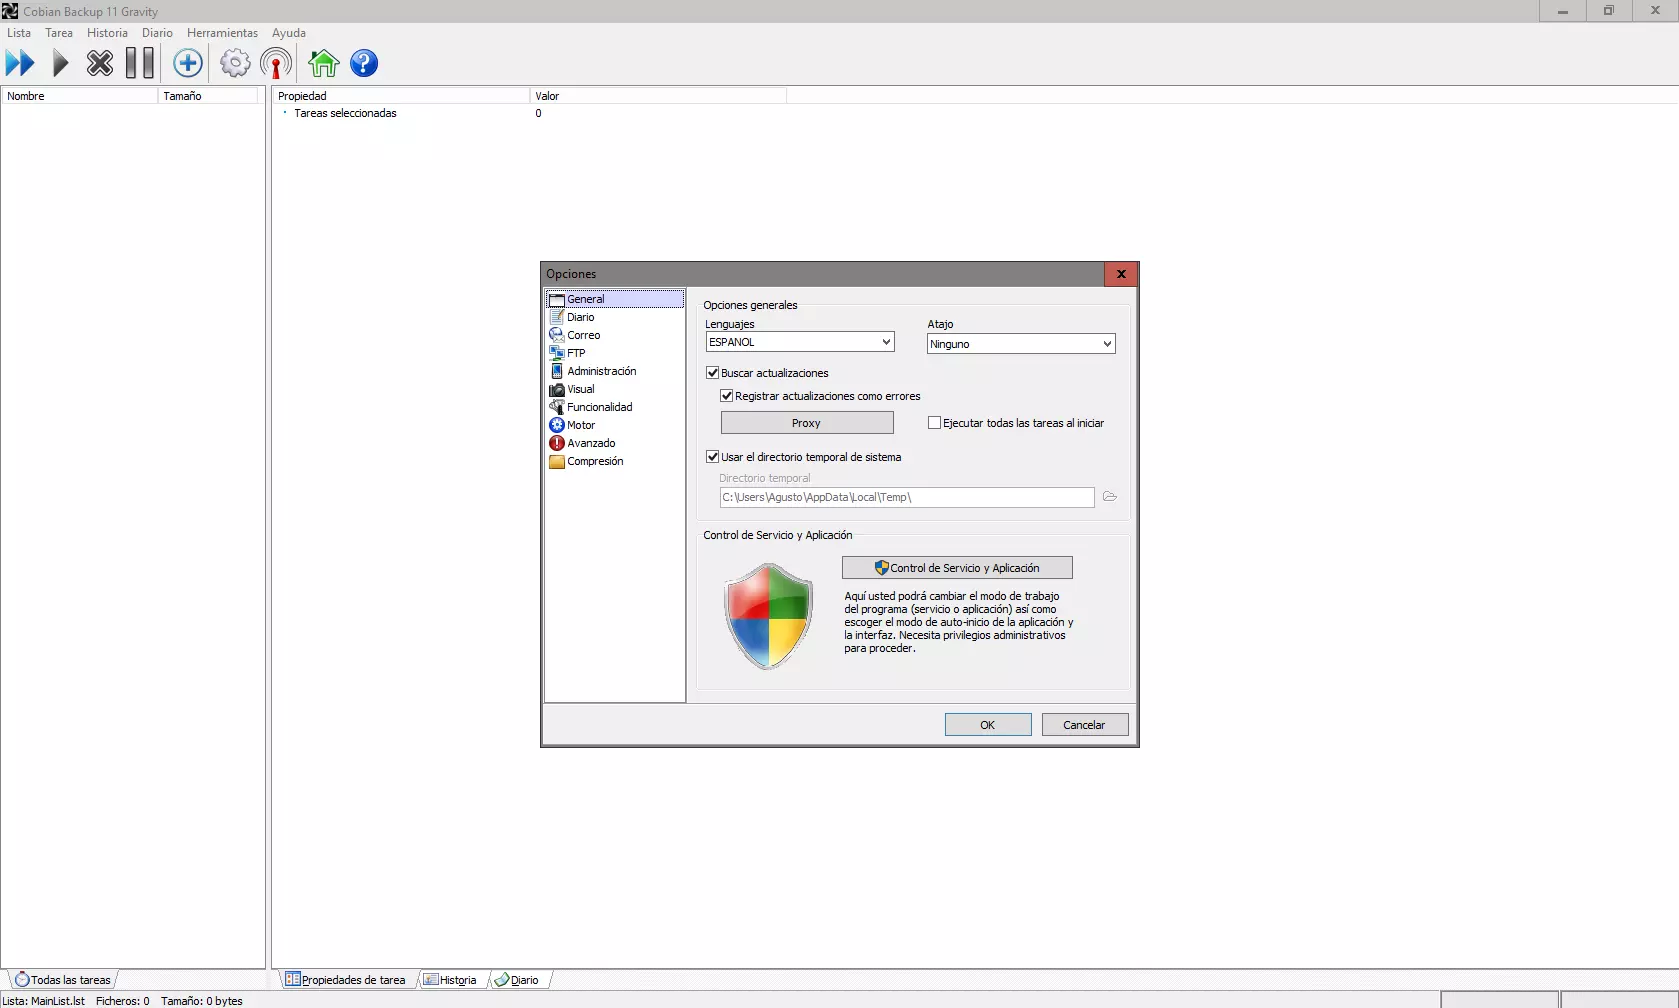Uncheck Buscar actualizaciones checkbox

pos(713,373)
